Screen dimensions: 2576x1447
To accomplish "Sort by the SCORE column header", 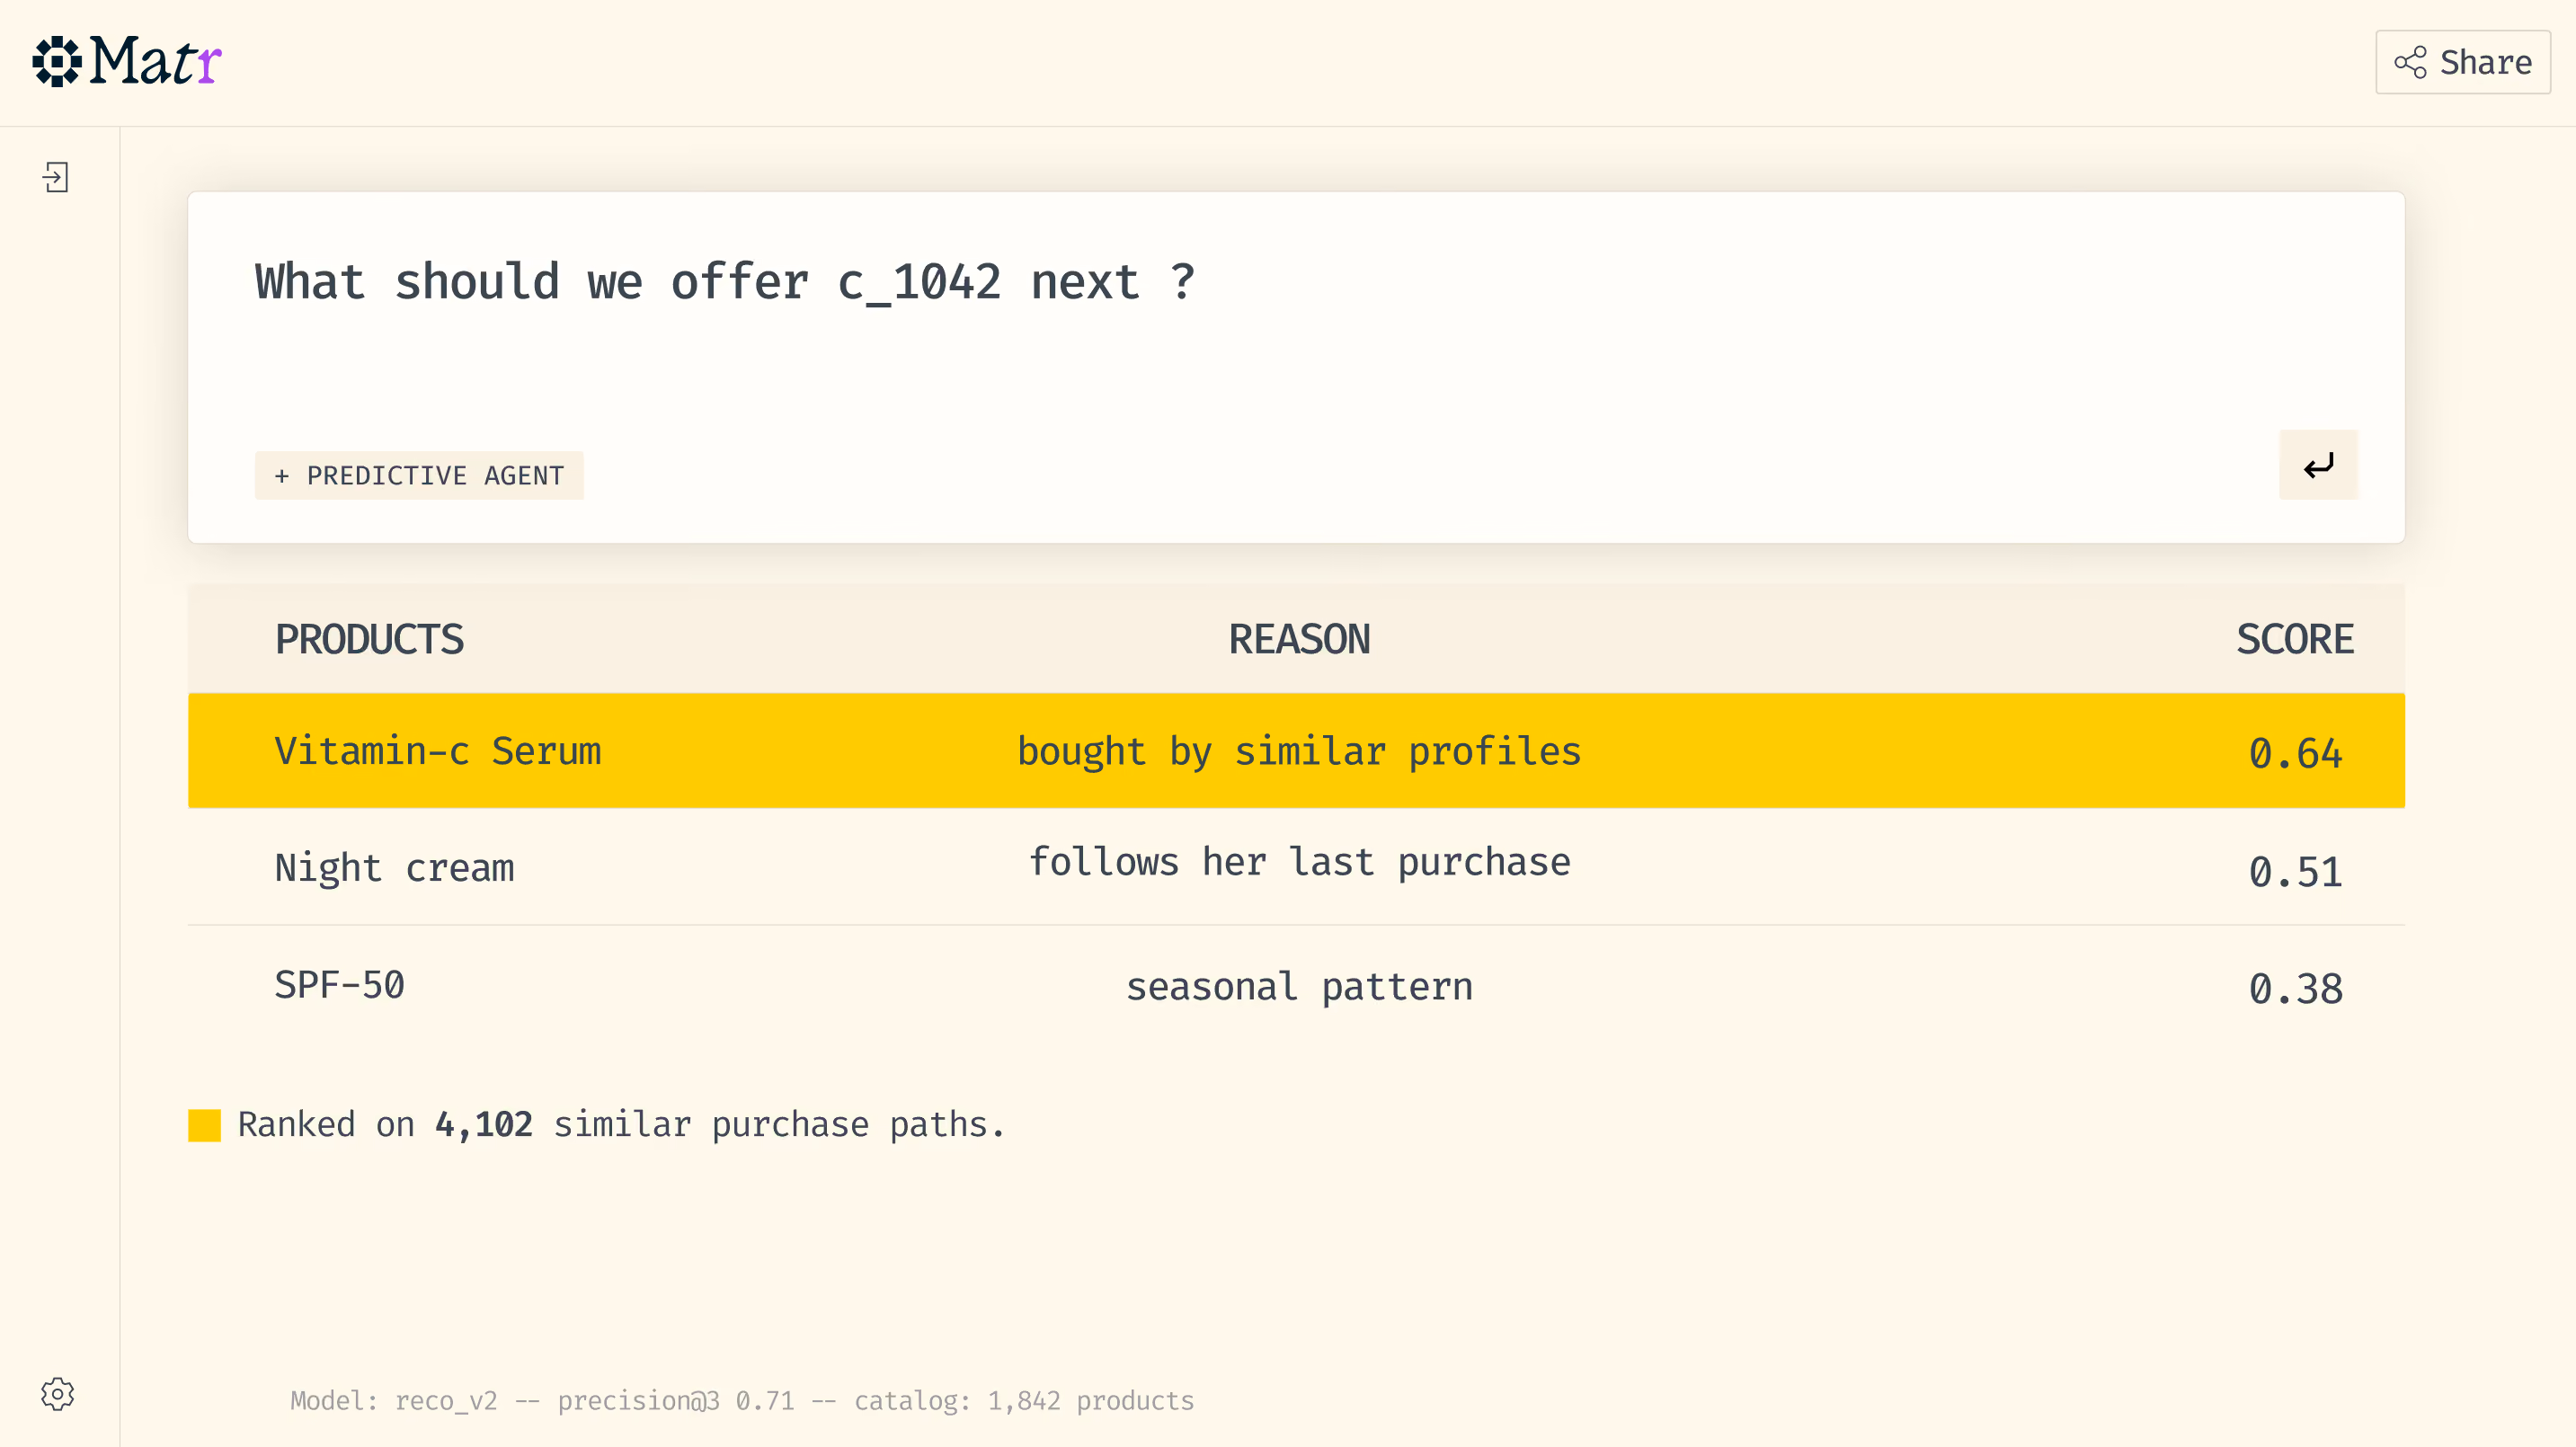I will coord(2295,639).
